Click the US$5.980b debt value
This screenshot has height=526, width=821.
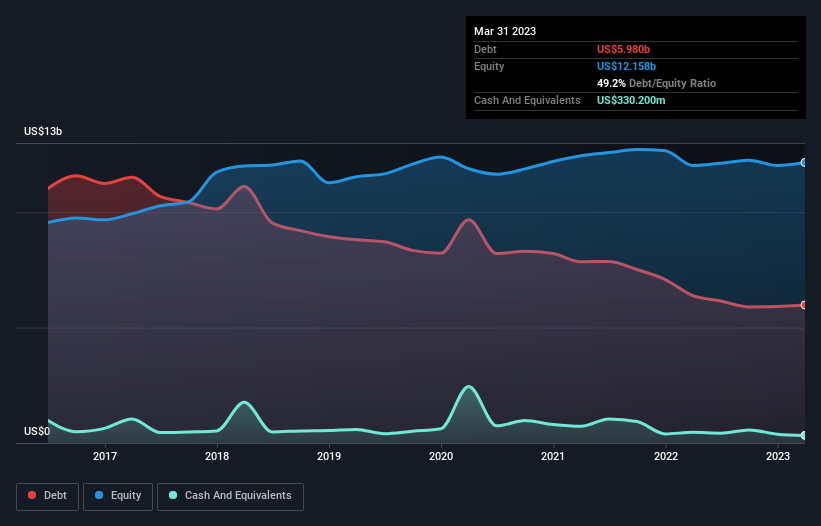click(623, 49)
